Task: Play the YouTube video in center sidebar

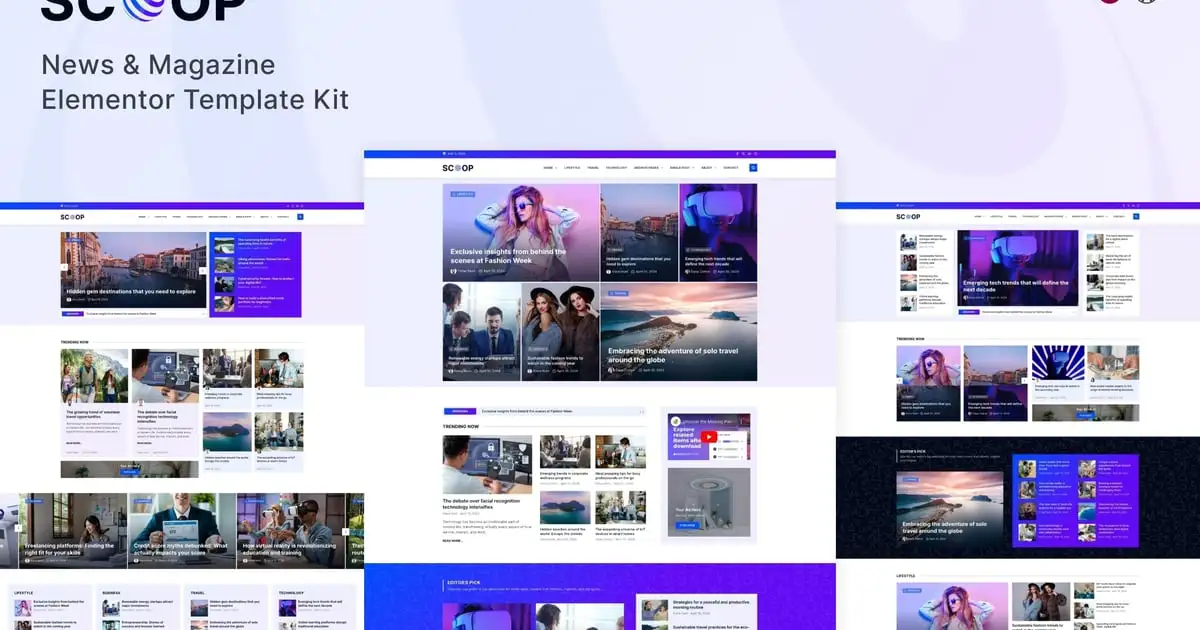Action: [x=708, y=436]
